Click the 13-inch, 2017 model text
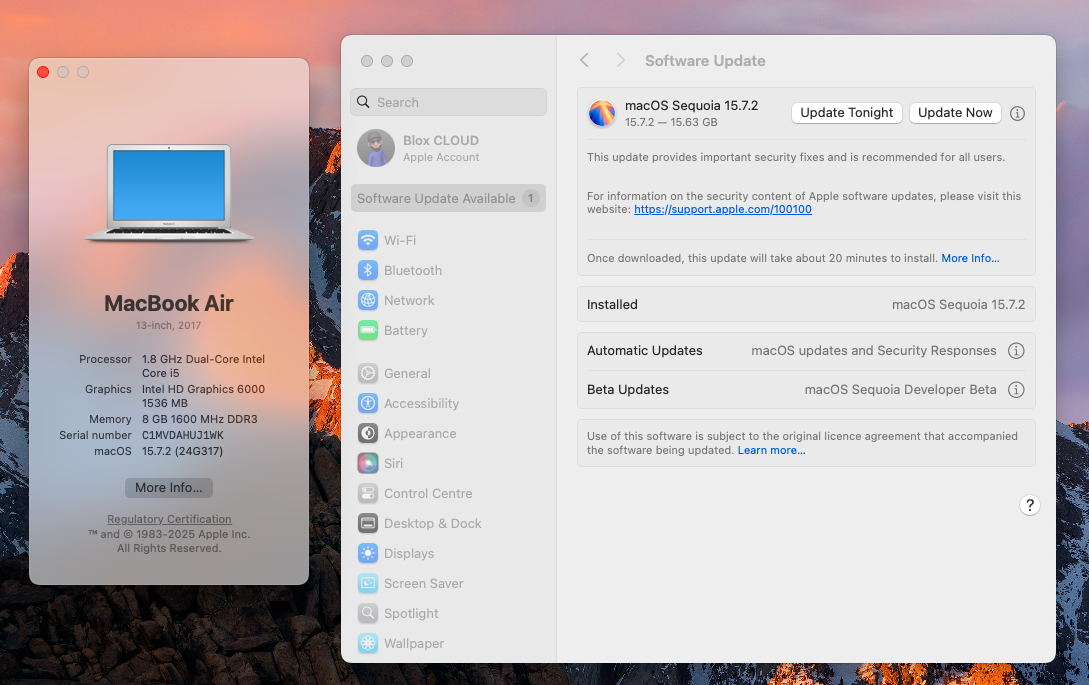This screenshot has height=685, width=1089. click(169, 325)
